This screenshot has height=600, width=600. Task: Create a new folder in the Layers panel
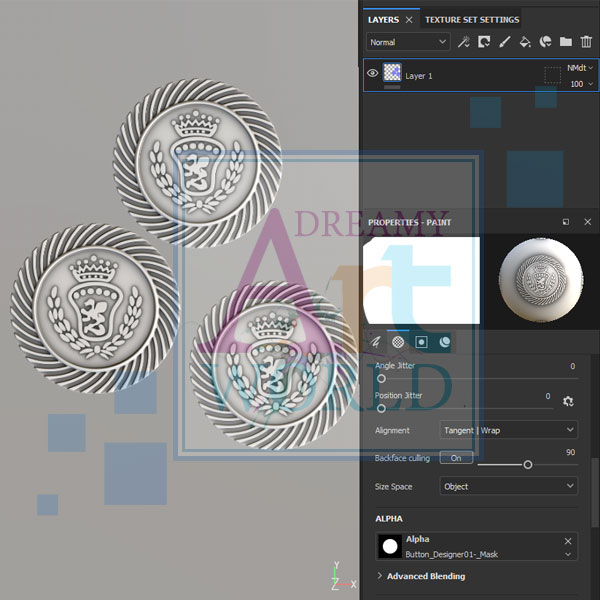(566, 42)
